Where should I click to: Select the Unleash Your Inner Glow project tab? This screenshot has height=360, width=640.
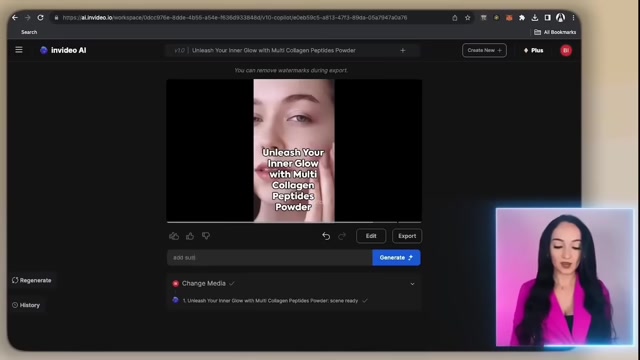click(x=273, y=51)
